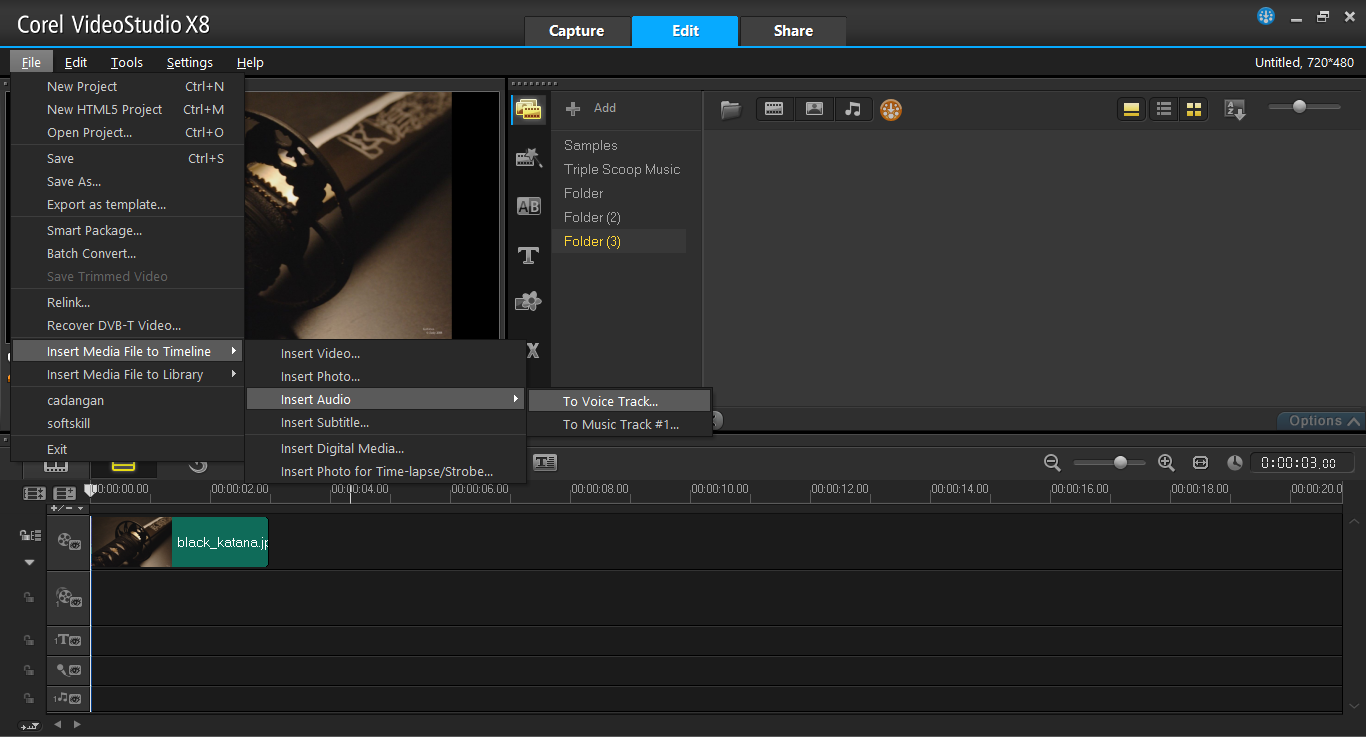Screen dimensions: 1366x737
Task: Open the Settings menu
Action: point(190,62)
